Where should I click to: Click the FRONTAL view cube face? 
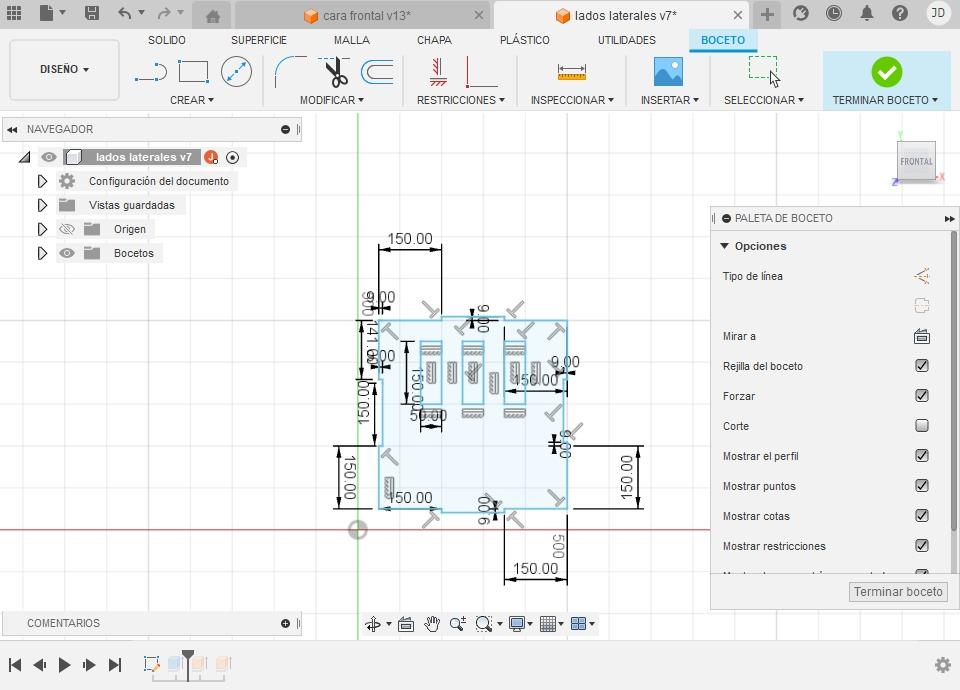916,162
